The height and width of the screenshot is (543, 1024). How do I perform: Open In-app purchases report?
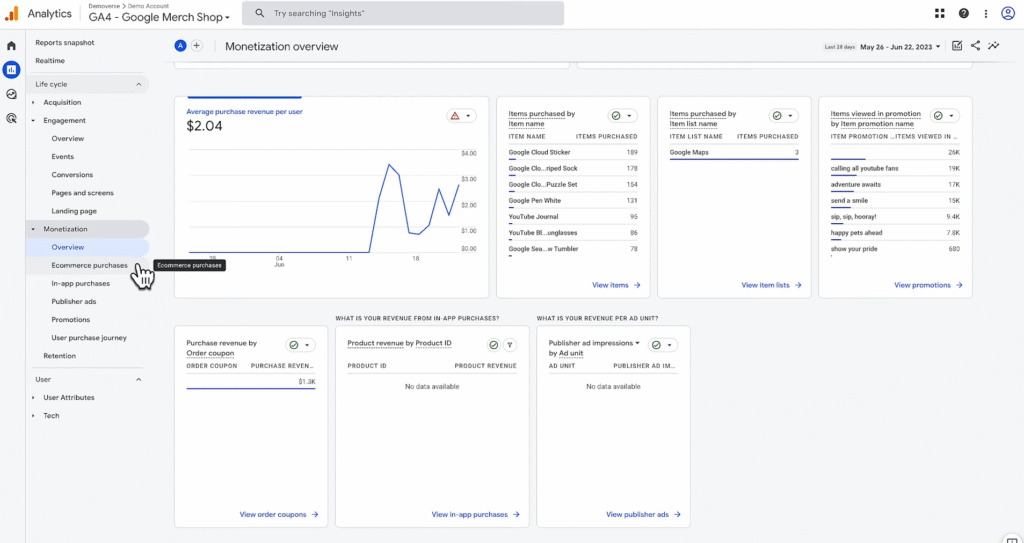click(x=80, y=284)
